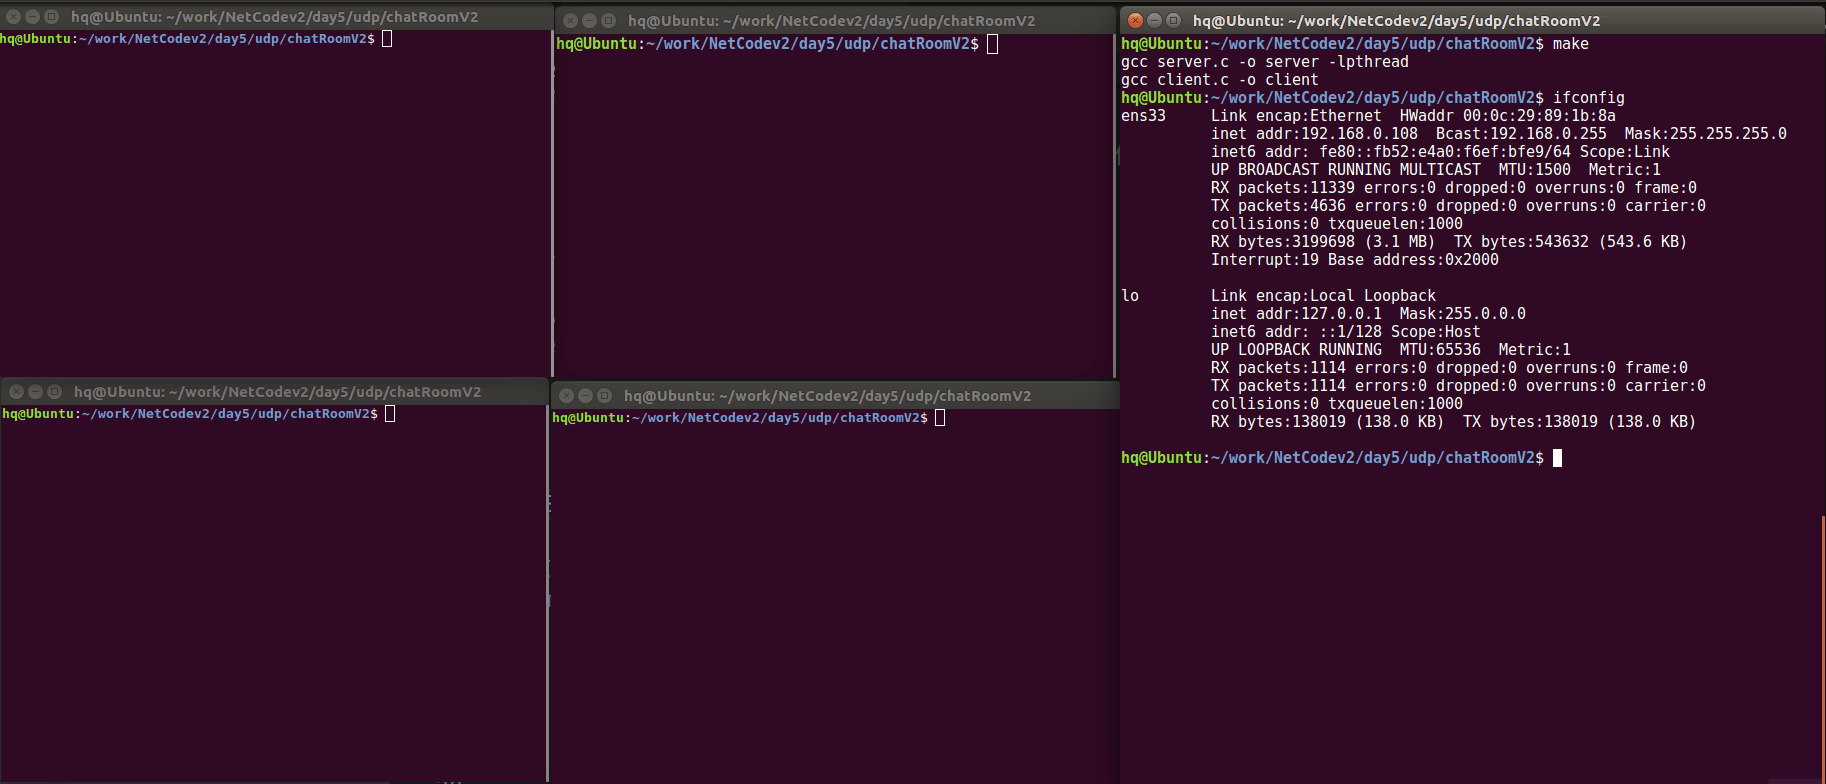Click 'Base address:0x2000' text
This screenshot has height=784, width=1826.
[x=1413, y=260]
